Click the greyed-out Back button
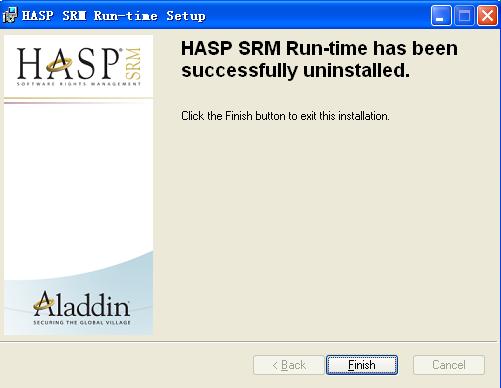The width and height of the screenshot is (501, 388). coord(288,365)
